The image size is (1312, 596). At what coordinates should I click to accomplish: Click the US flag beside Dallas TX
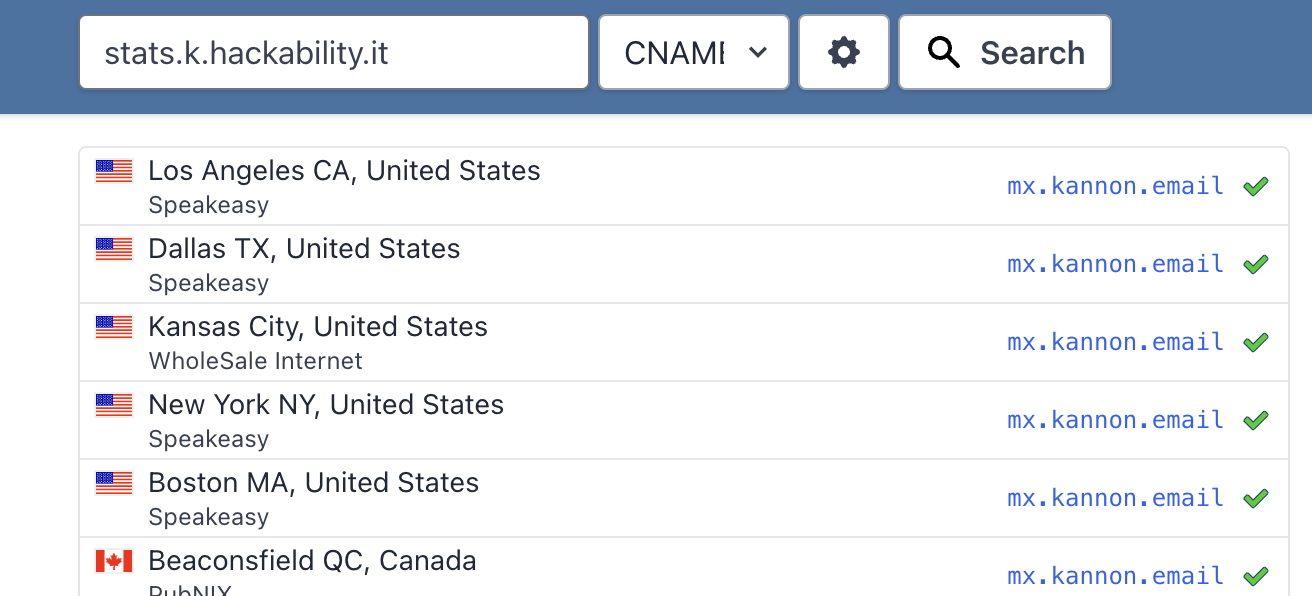click(114, 249)
